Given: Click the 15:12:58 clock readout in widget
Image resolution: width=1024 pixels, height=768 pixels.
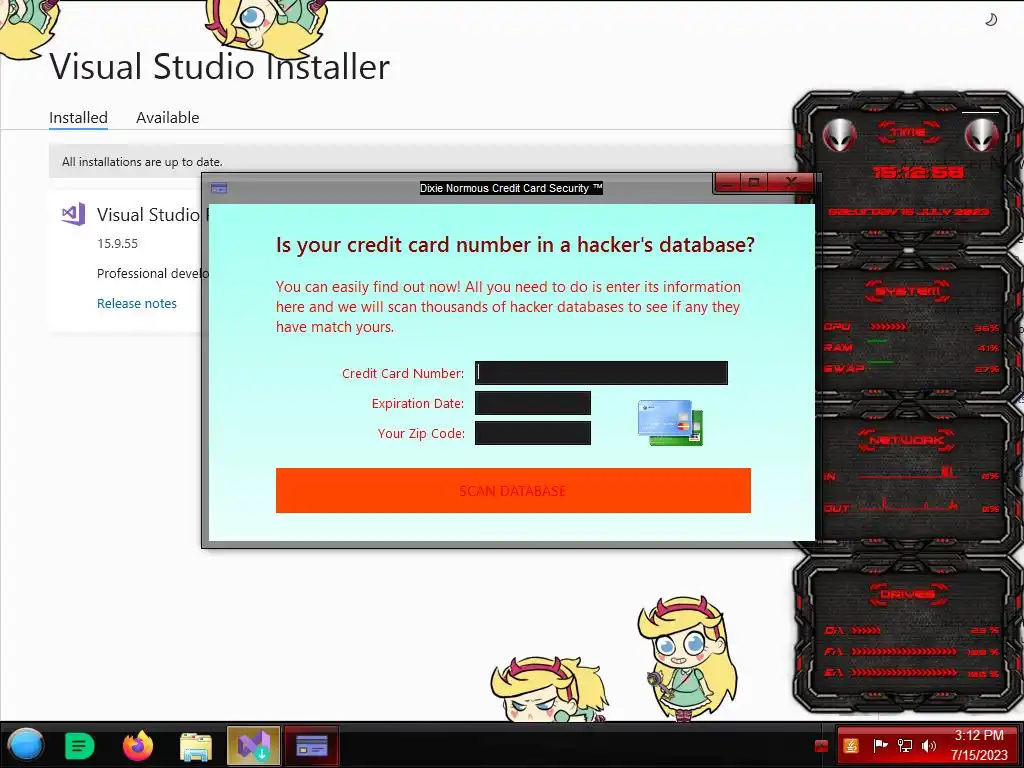Looking at the screenshot, I should coord(918,172).
